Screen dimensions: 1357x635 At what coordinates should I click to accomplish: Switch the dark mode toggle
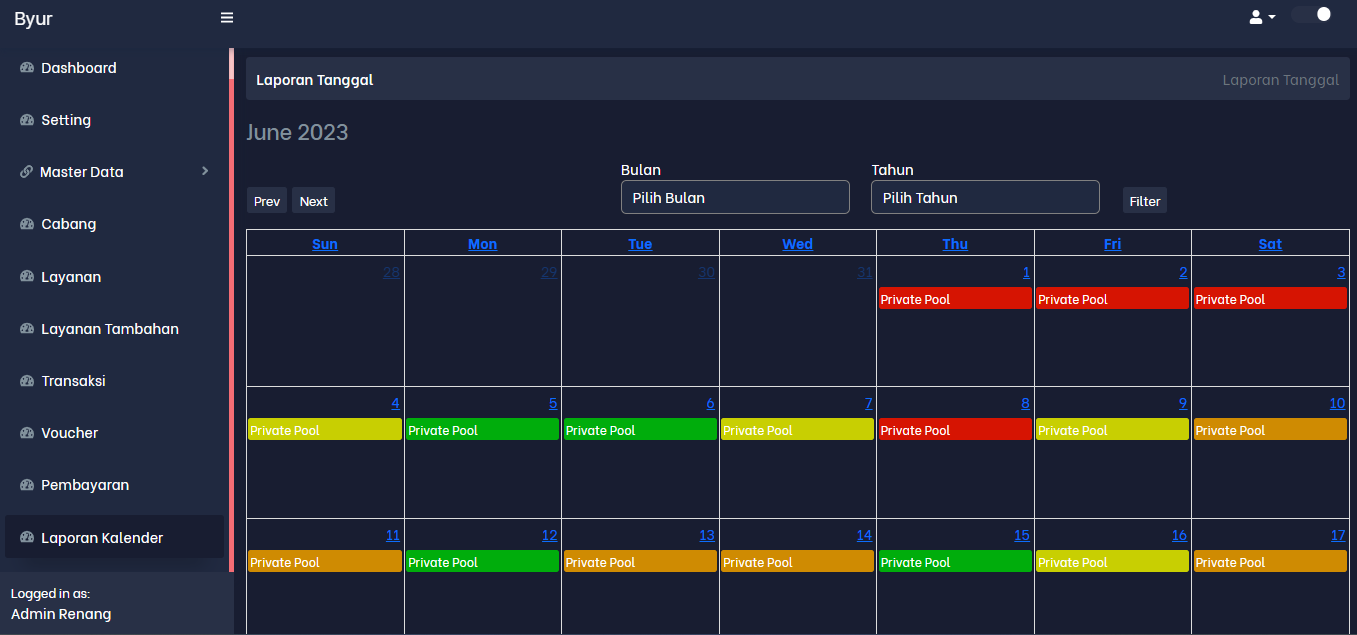[1312, 15]
